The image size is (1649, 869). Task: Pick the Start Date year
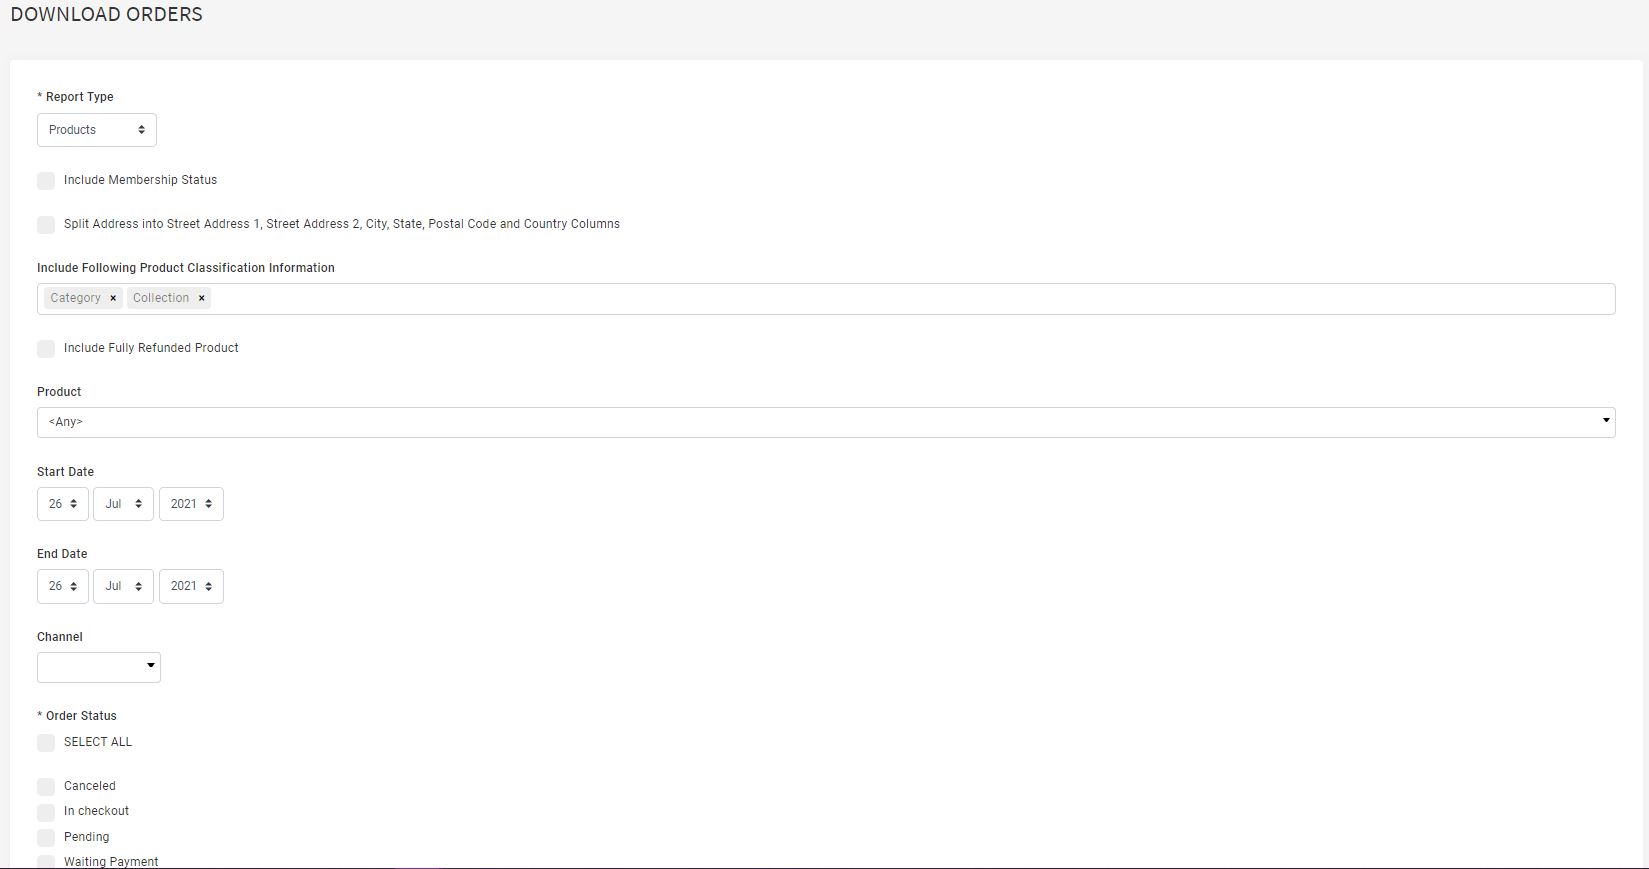(191, 504)
